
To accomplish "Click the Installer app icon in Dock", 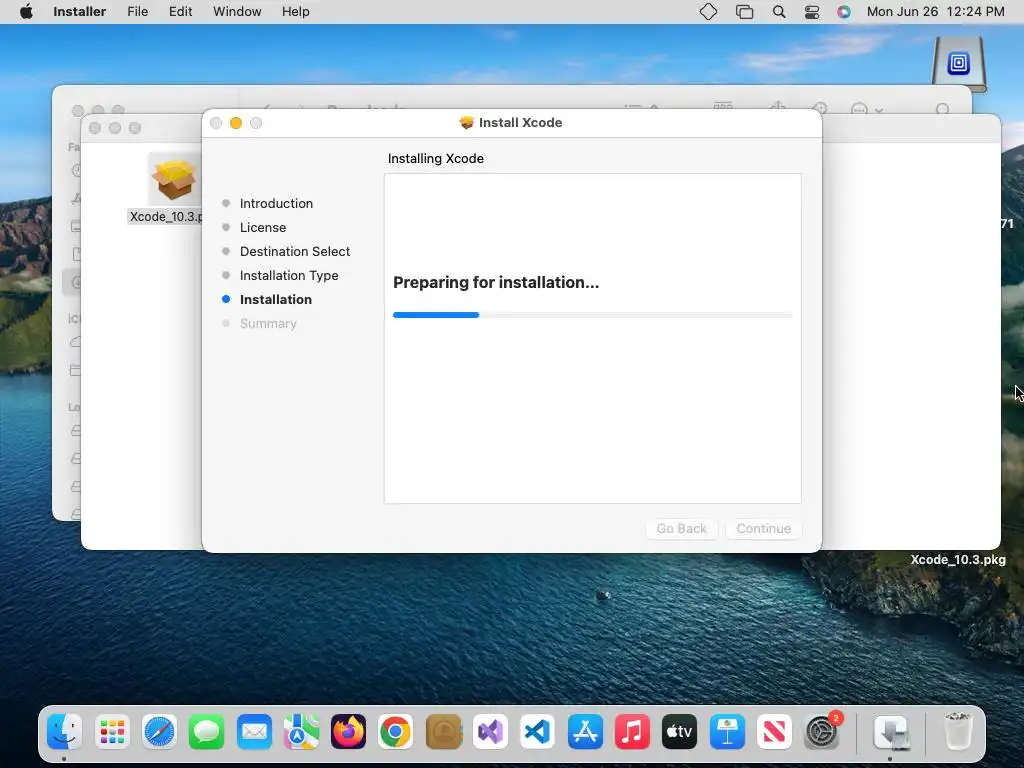I will click(891, 731).
